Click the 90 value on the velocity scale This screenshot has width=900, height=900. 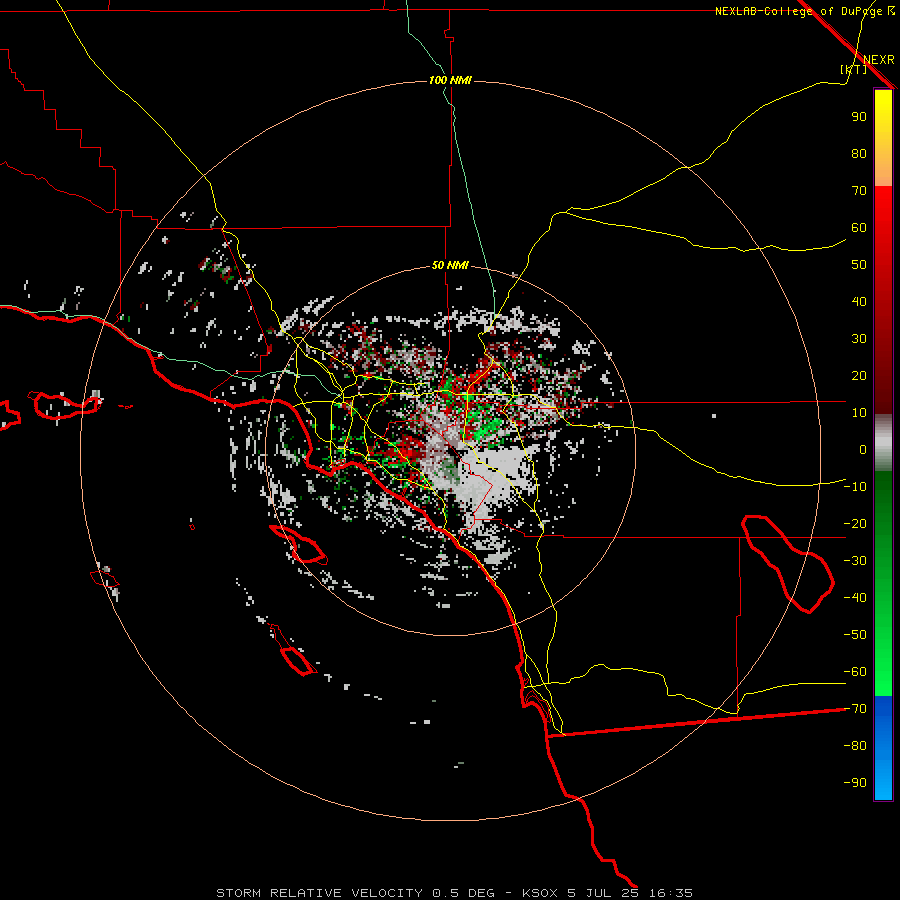click(x=859, y=117)
